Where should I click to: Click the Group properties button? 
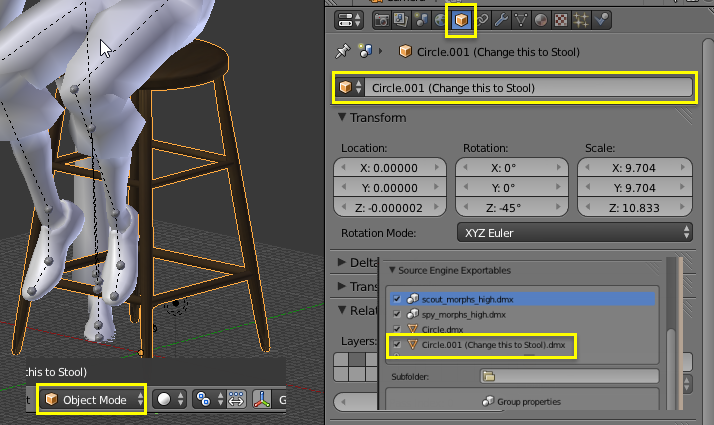tap(521, 401)
